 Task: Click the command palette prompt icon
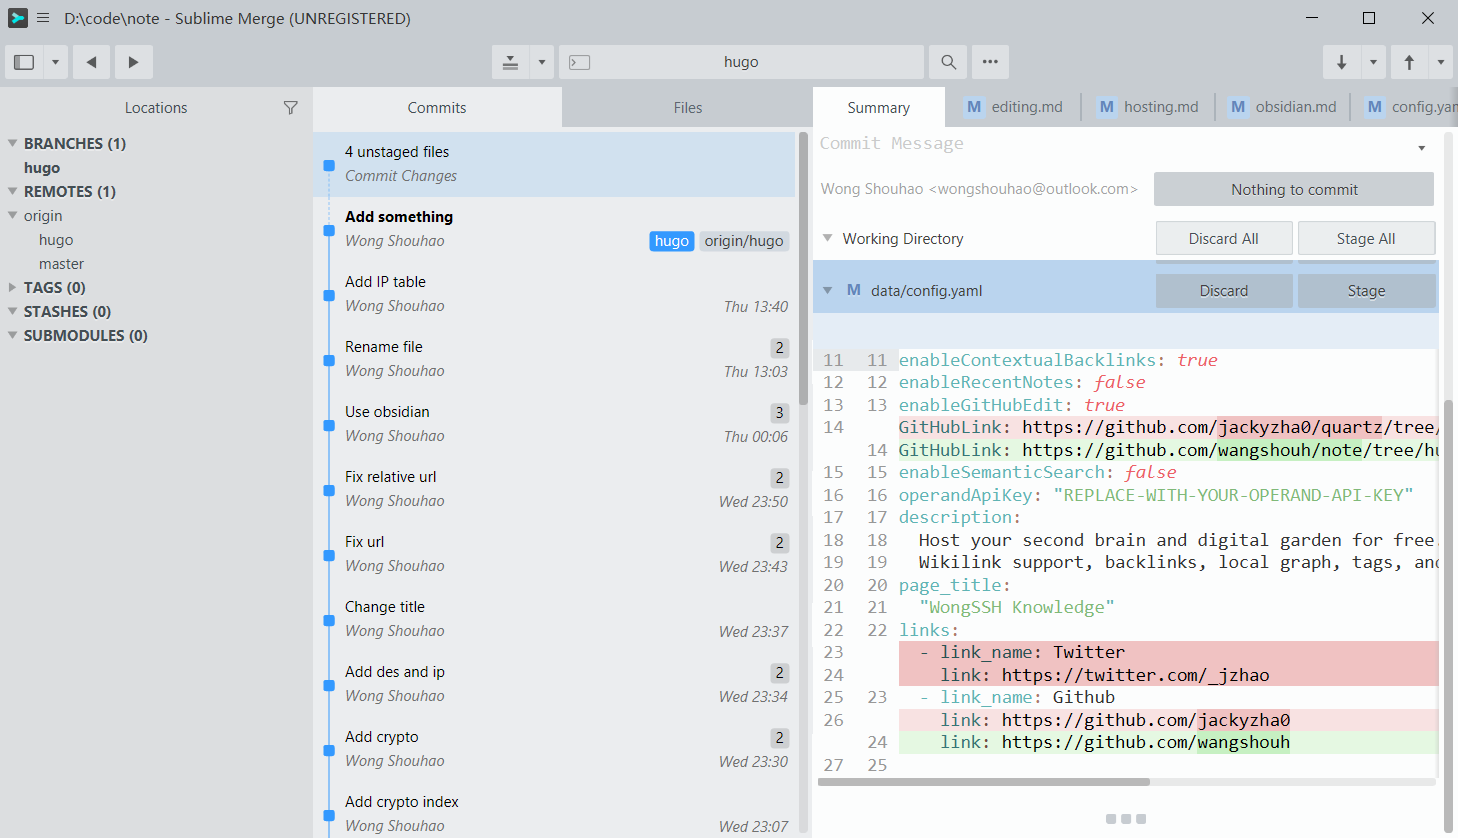pos(578,62)
